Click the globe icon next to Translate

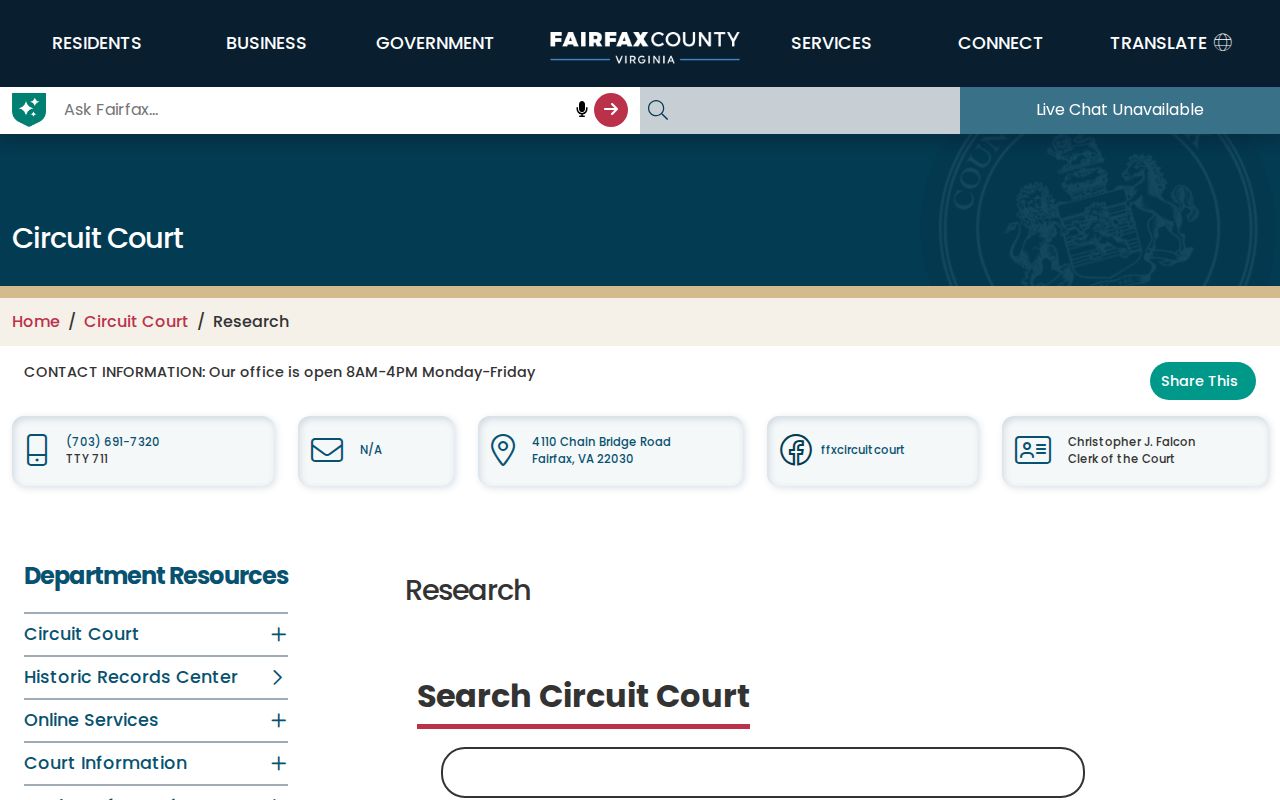[x=1222, y=42]
